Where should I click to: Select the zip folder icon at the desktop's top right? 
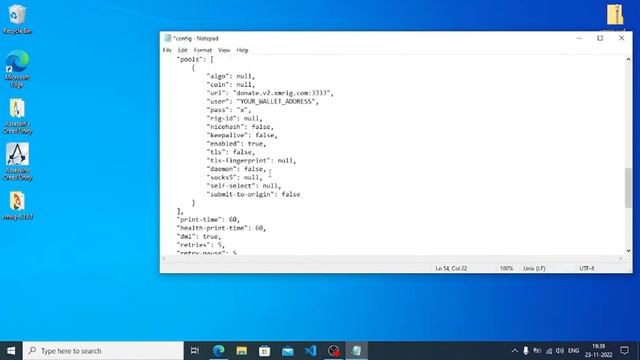click(615, 16)
